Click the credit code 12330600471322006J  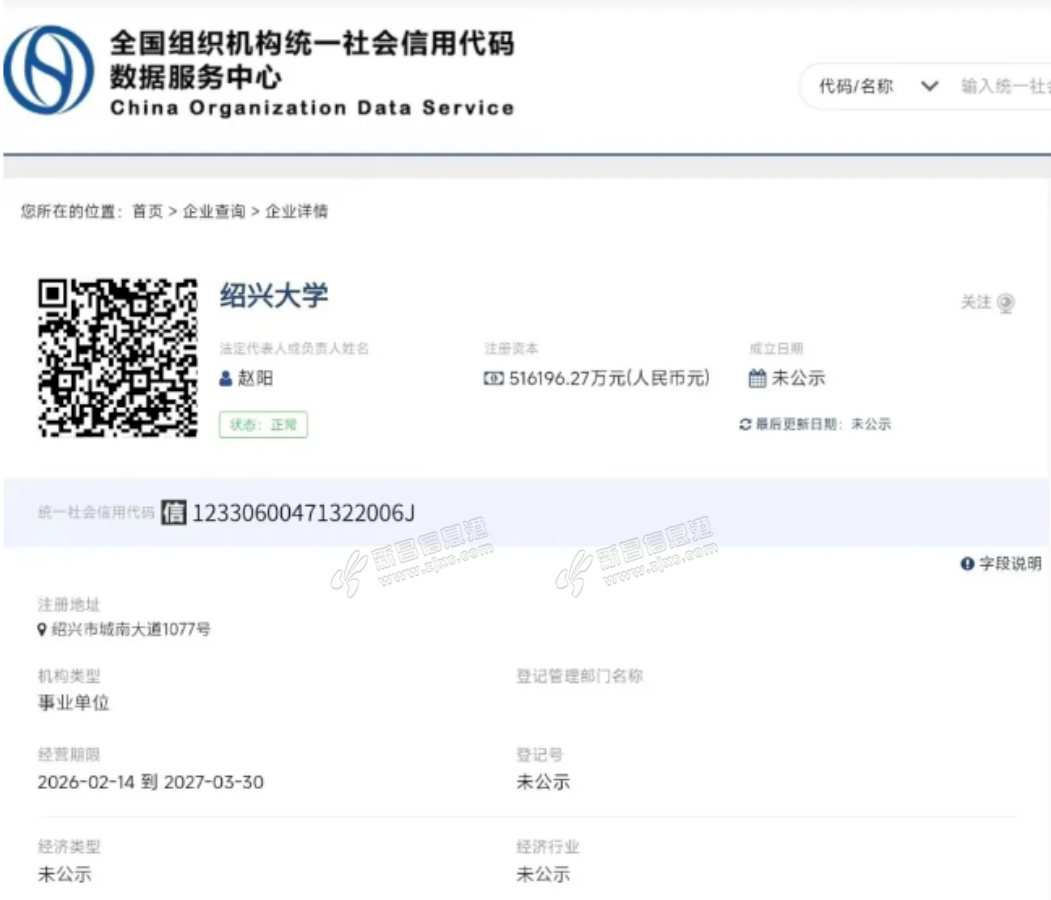pos(303,513)
